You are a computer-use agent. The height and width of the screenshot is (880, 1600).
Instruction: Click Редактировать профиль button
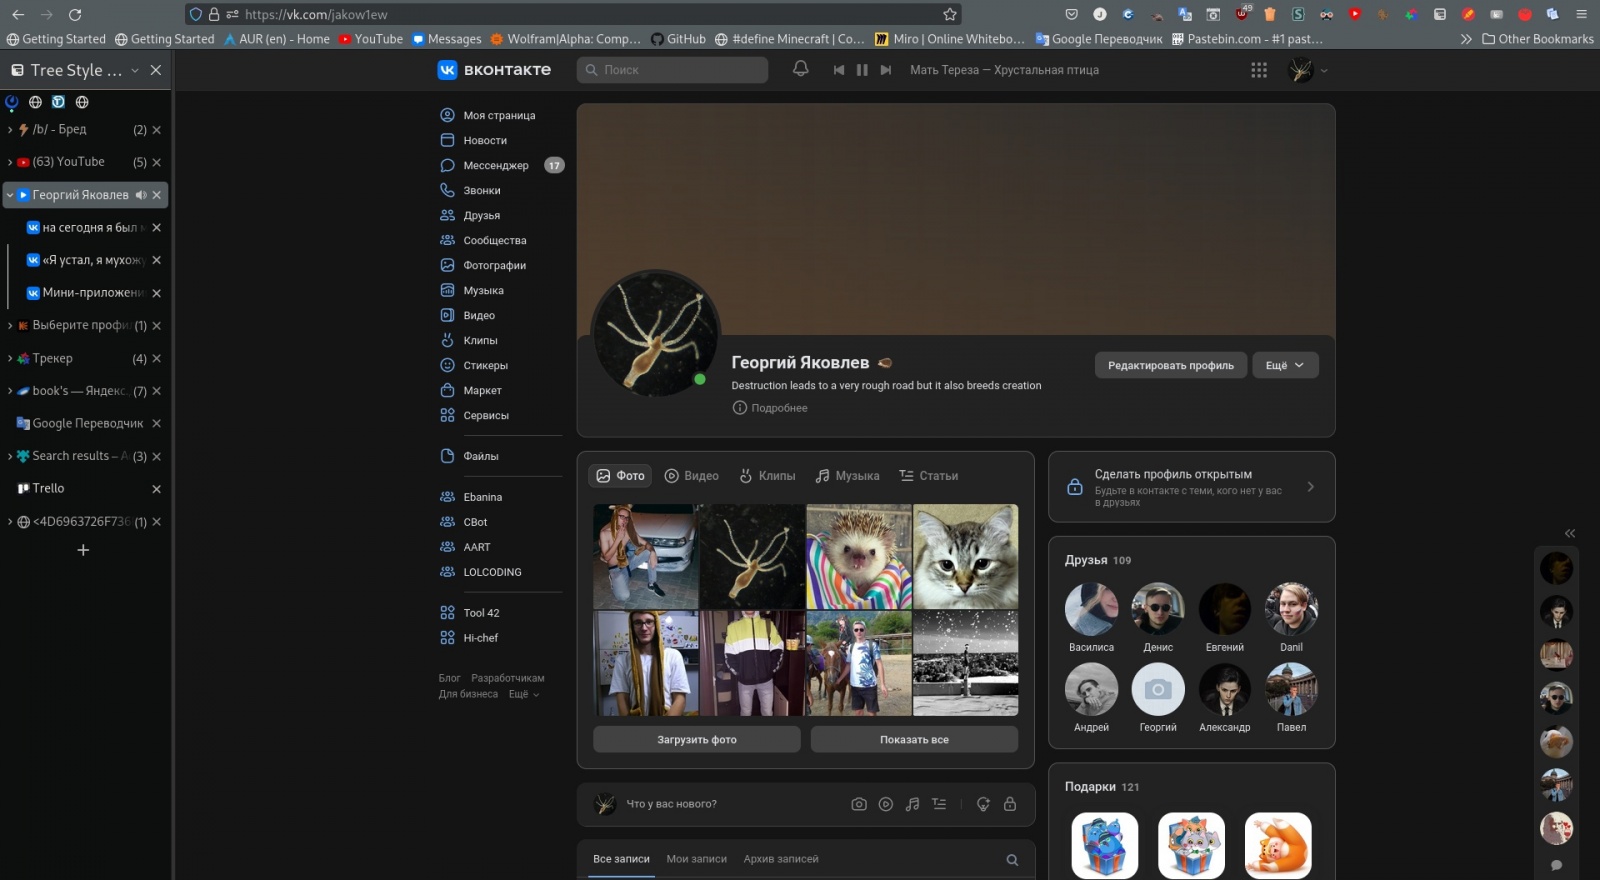click(x=1170, y=365)
